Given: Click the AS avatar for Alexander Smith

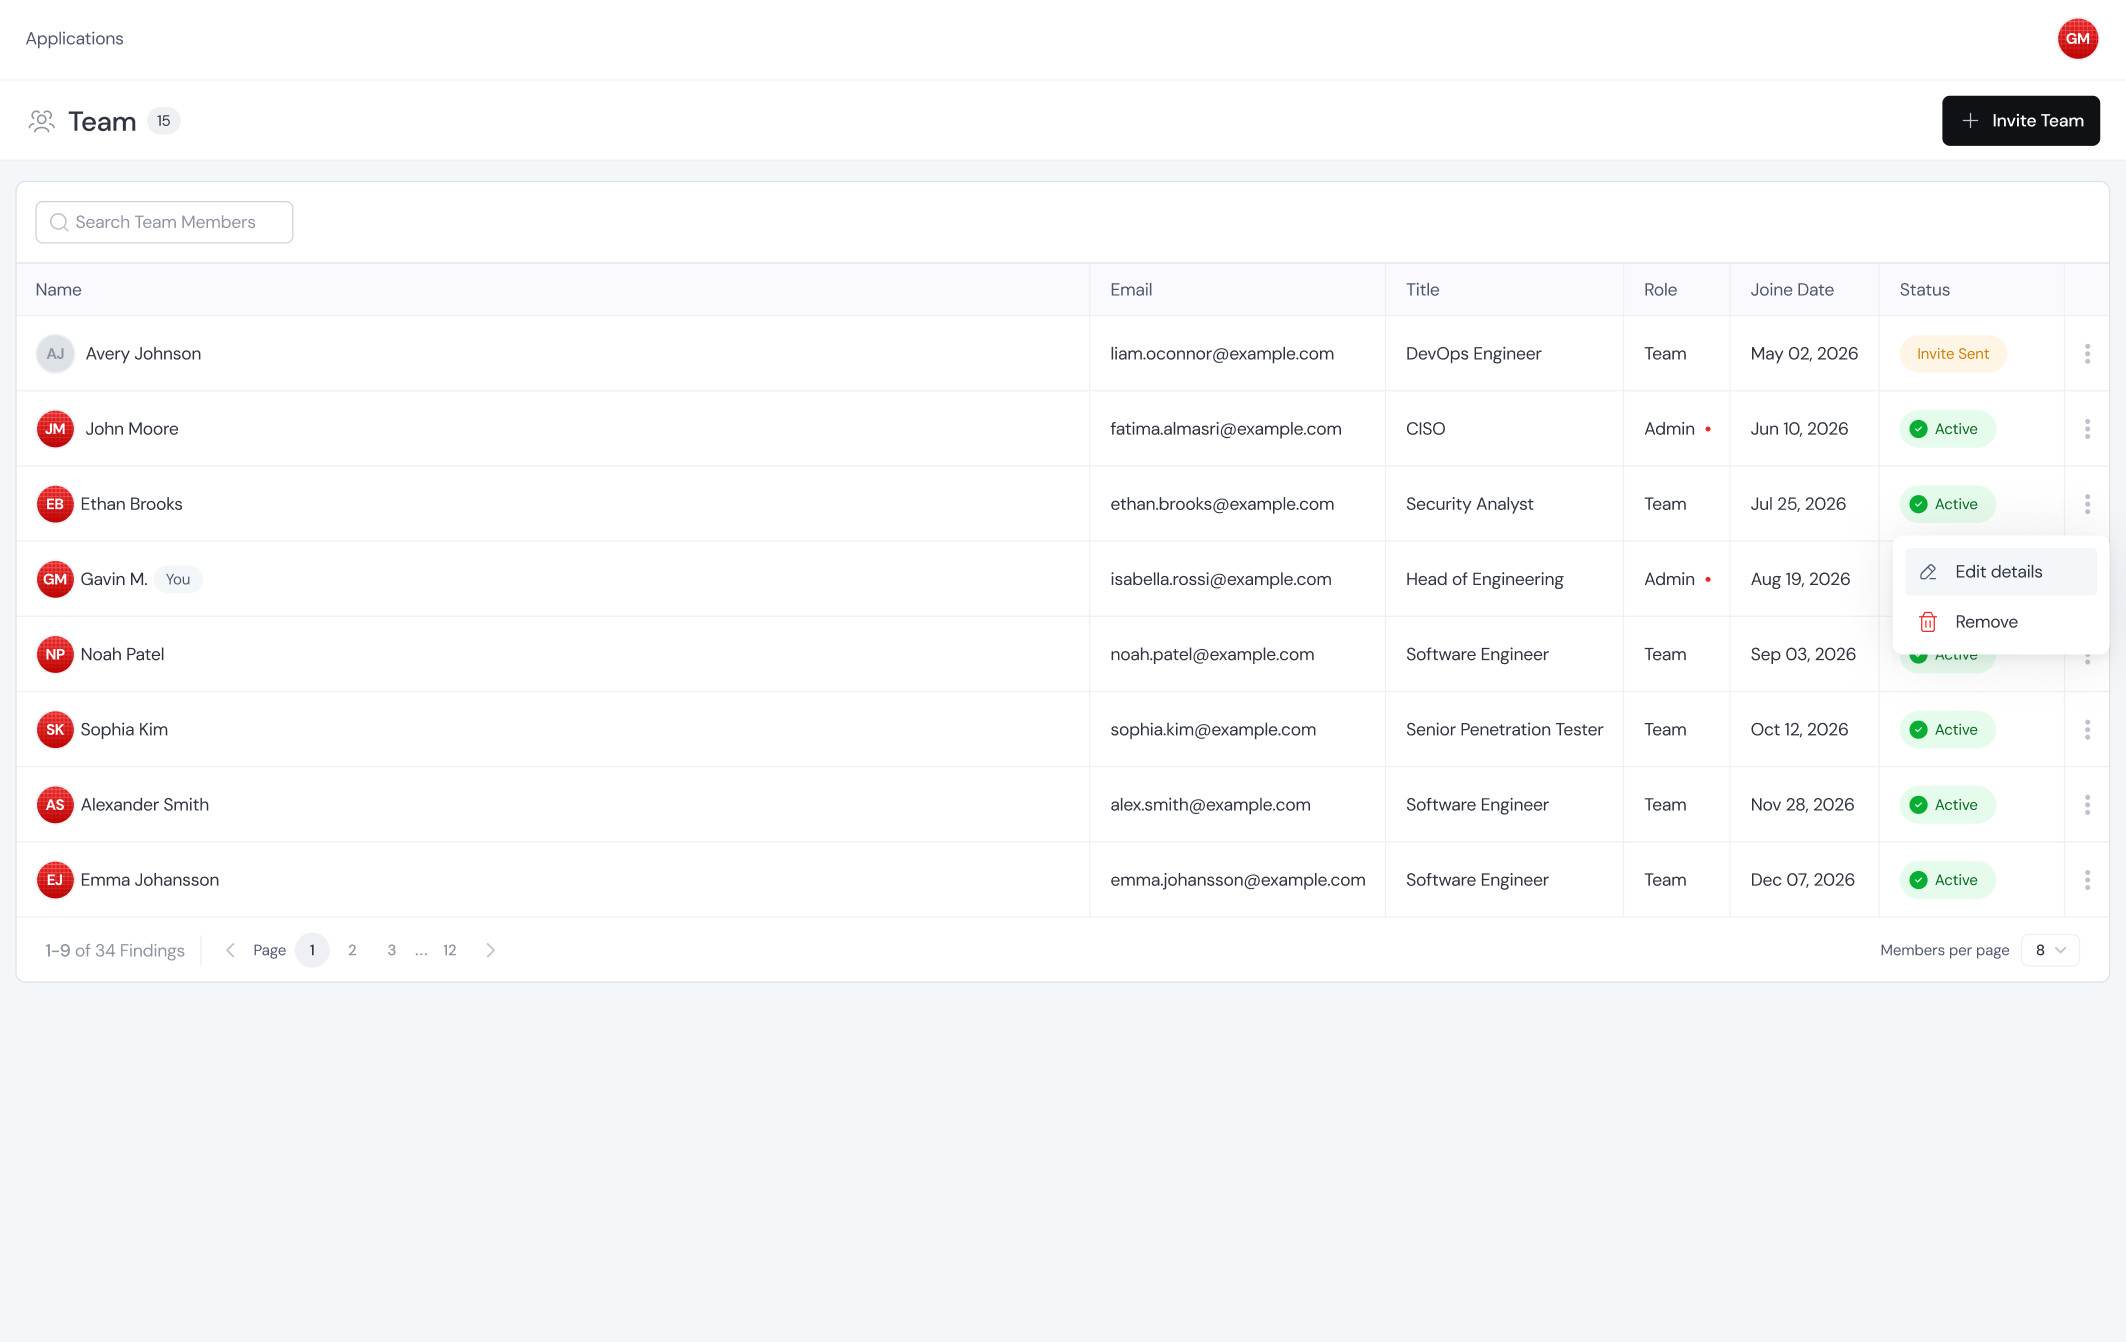Looking at the screenshot, I should pyautogui.click(x=55, y=805).
